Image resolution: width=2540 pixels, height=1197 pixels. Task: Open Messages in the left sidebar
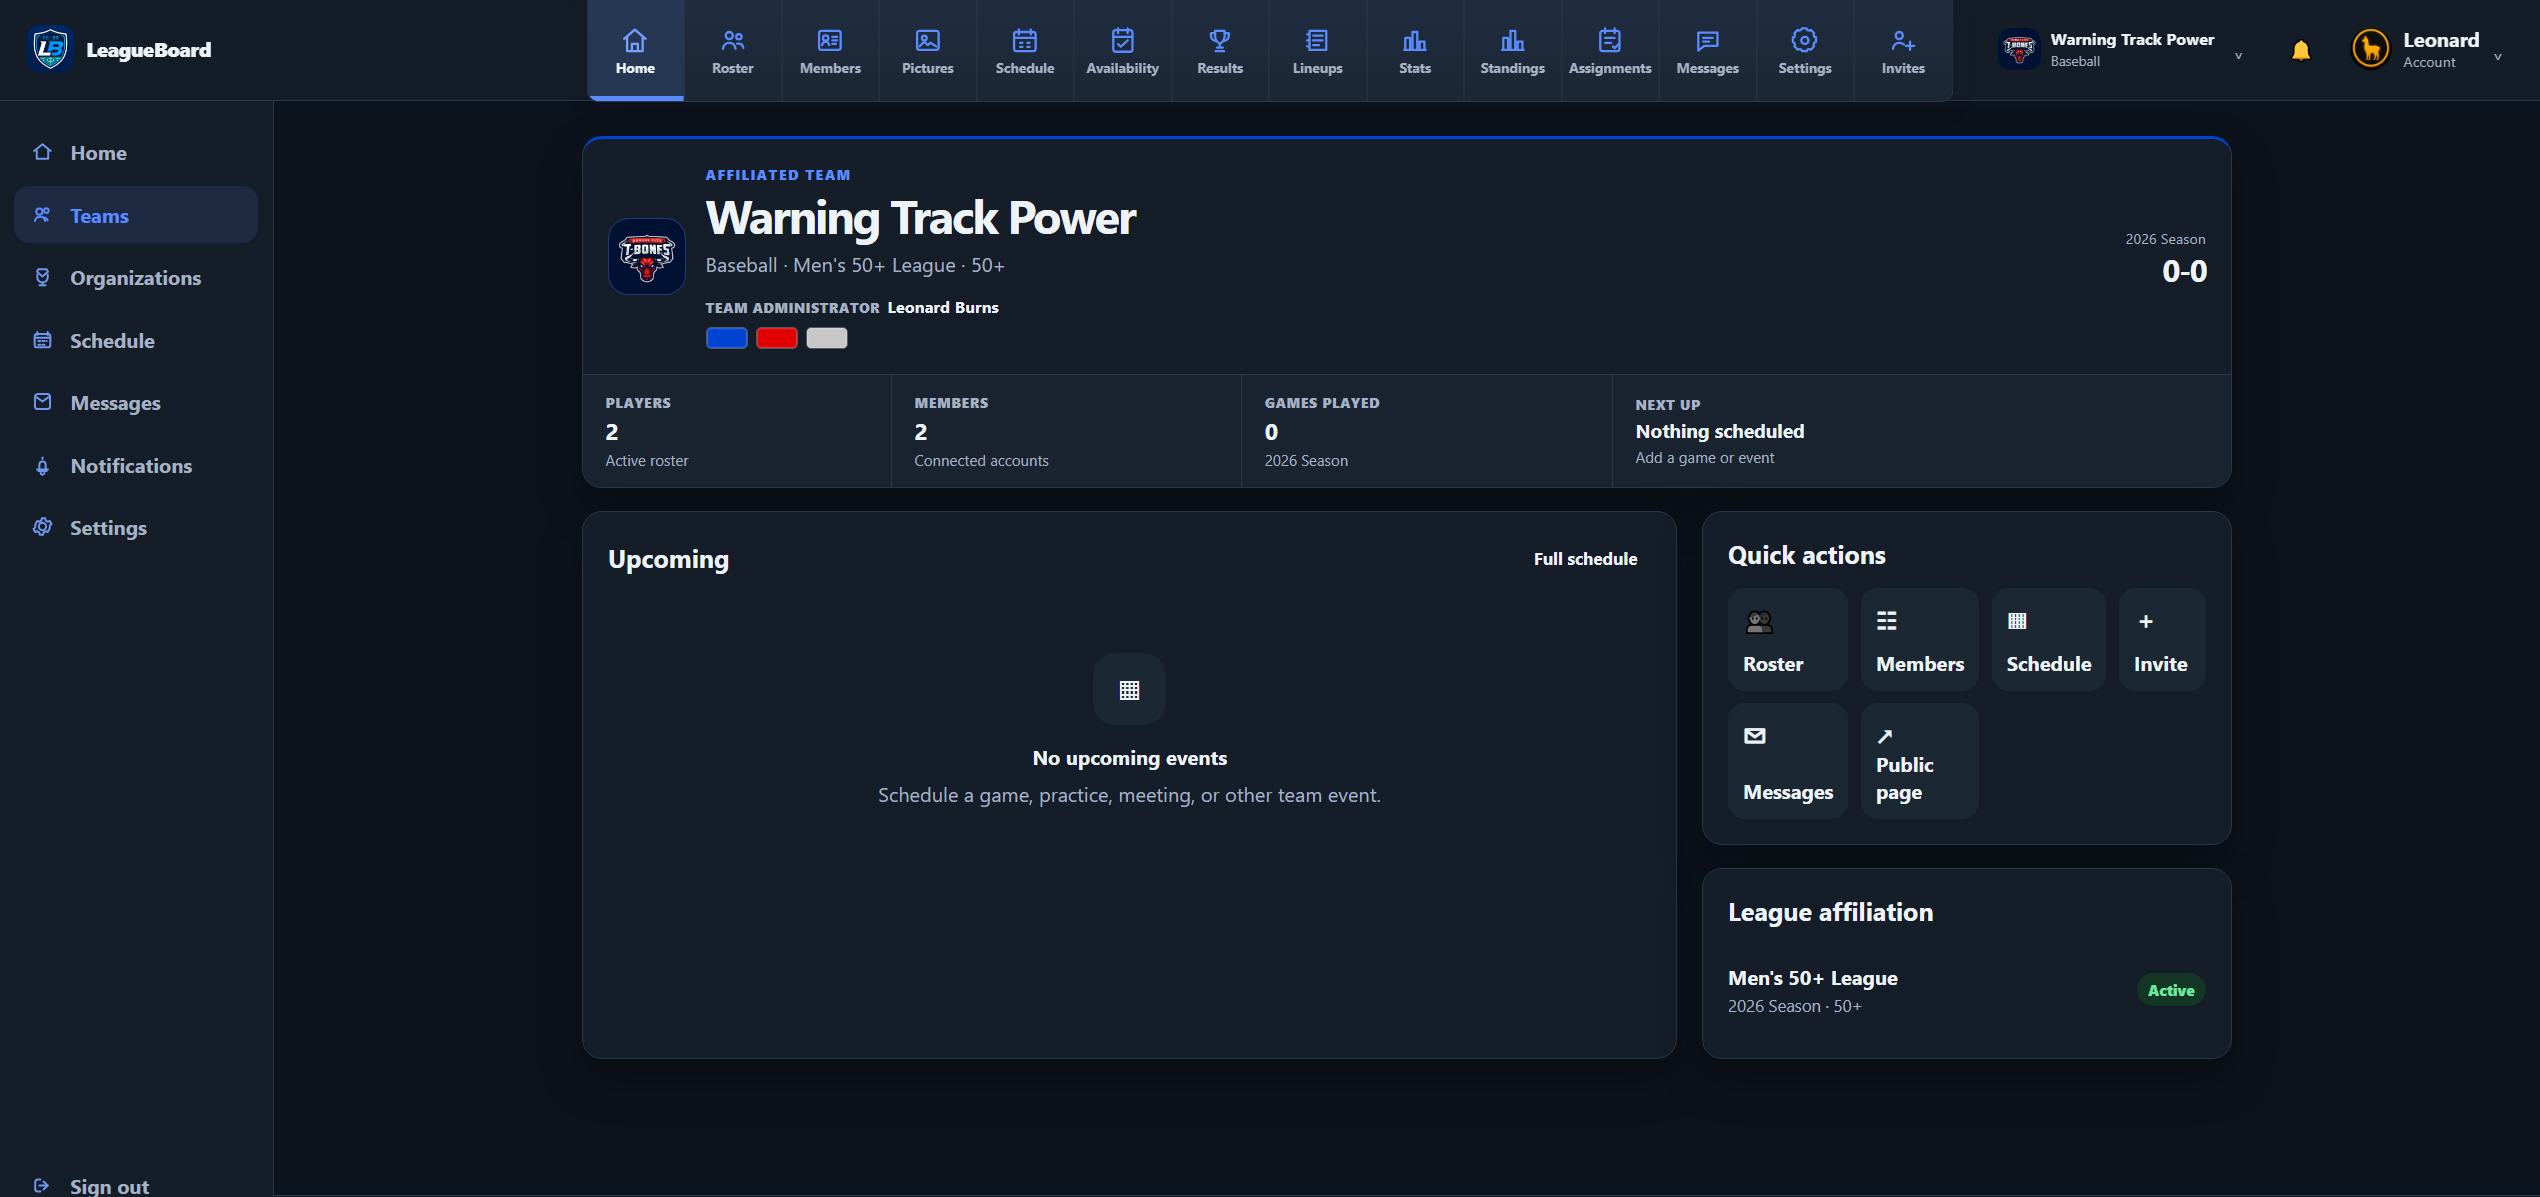136,403
